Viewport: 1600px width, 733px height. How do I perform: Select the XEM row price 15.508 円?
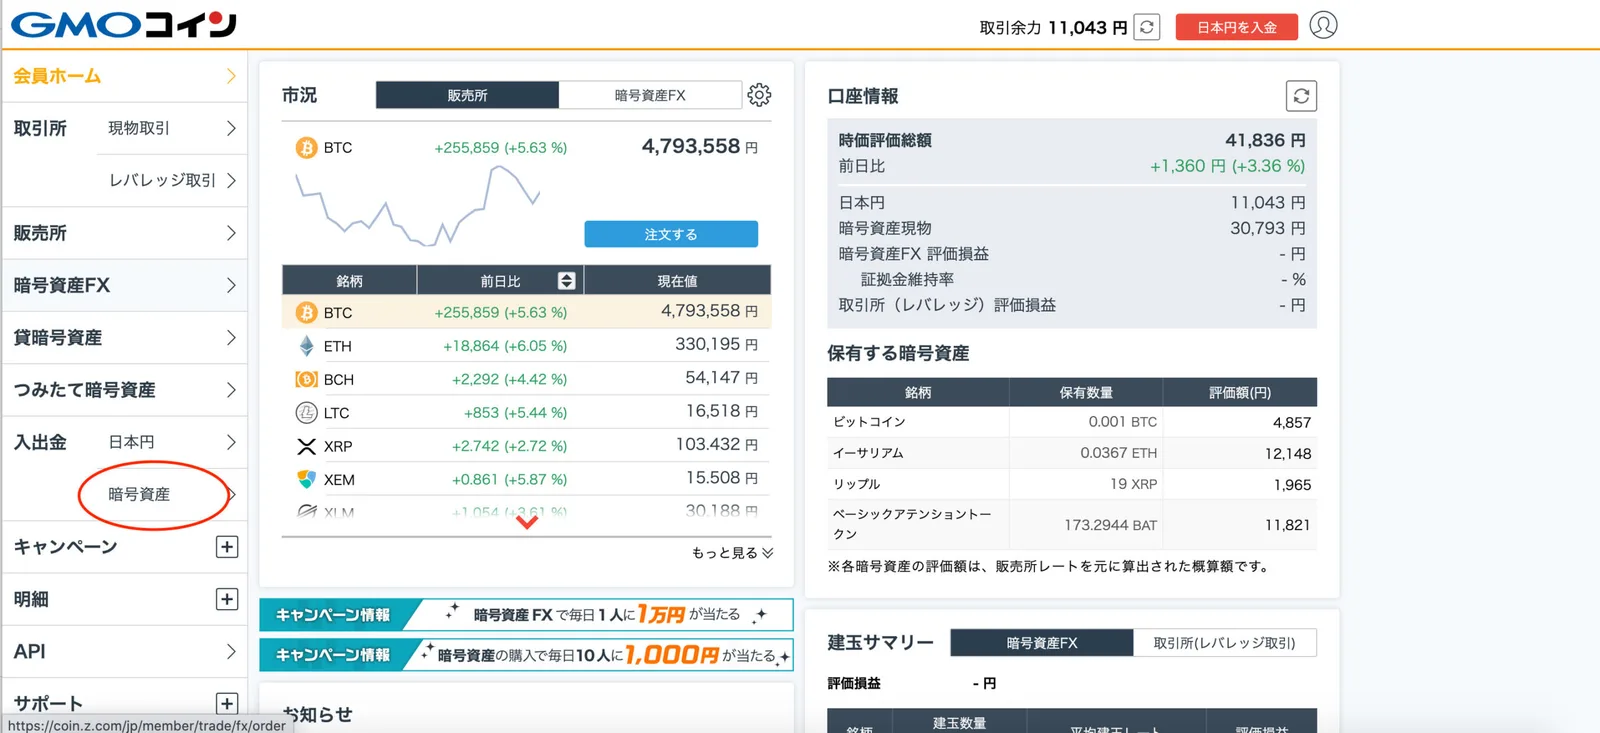point(721,478)
